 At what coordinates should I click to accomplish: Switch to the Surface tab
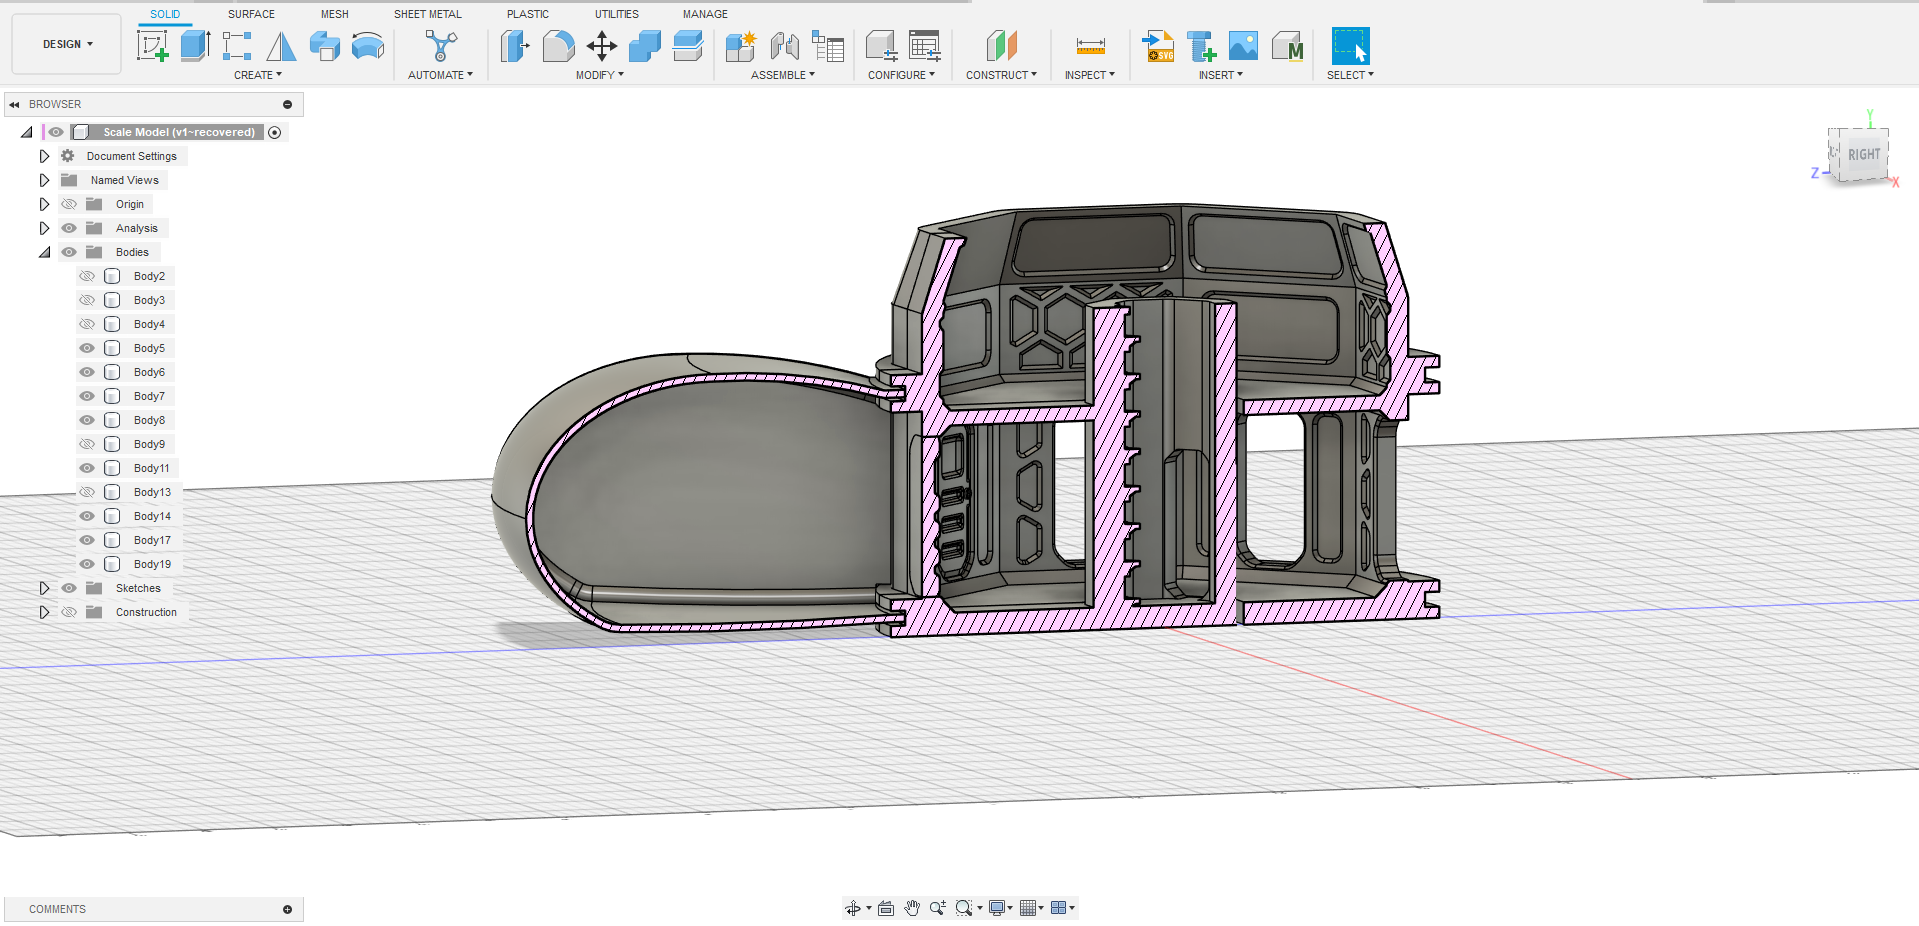[251, 14]
